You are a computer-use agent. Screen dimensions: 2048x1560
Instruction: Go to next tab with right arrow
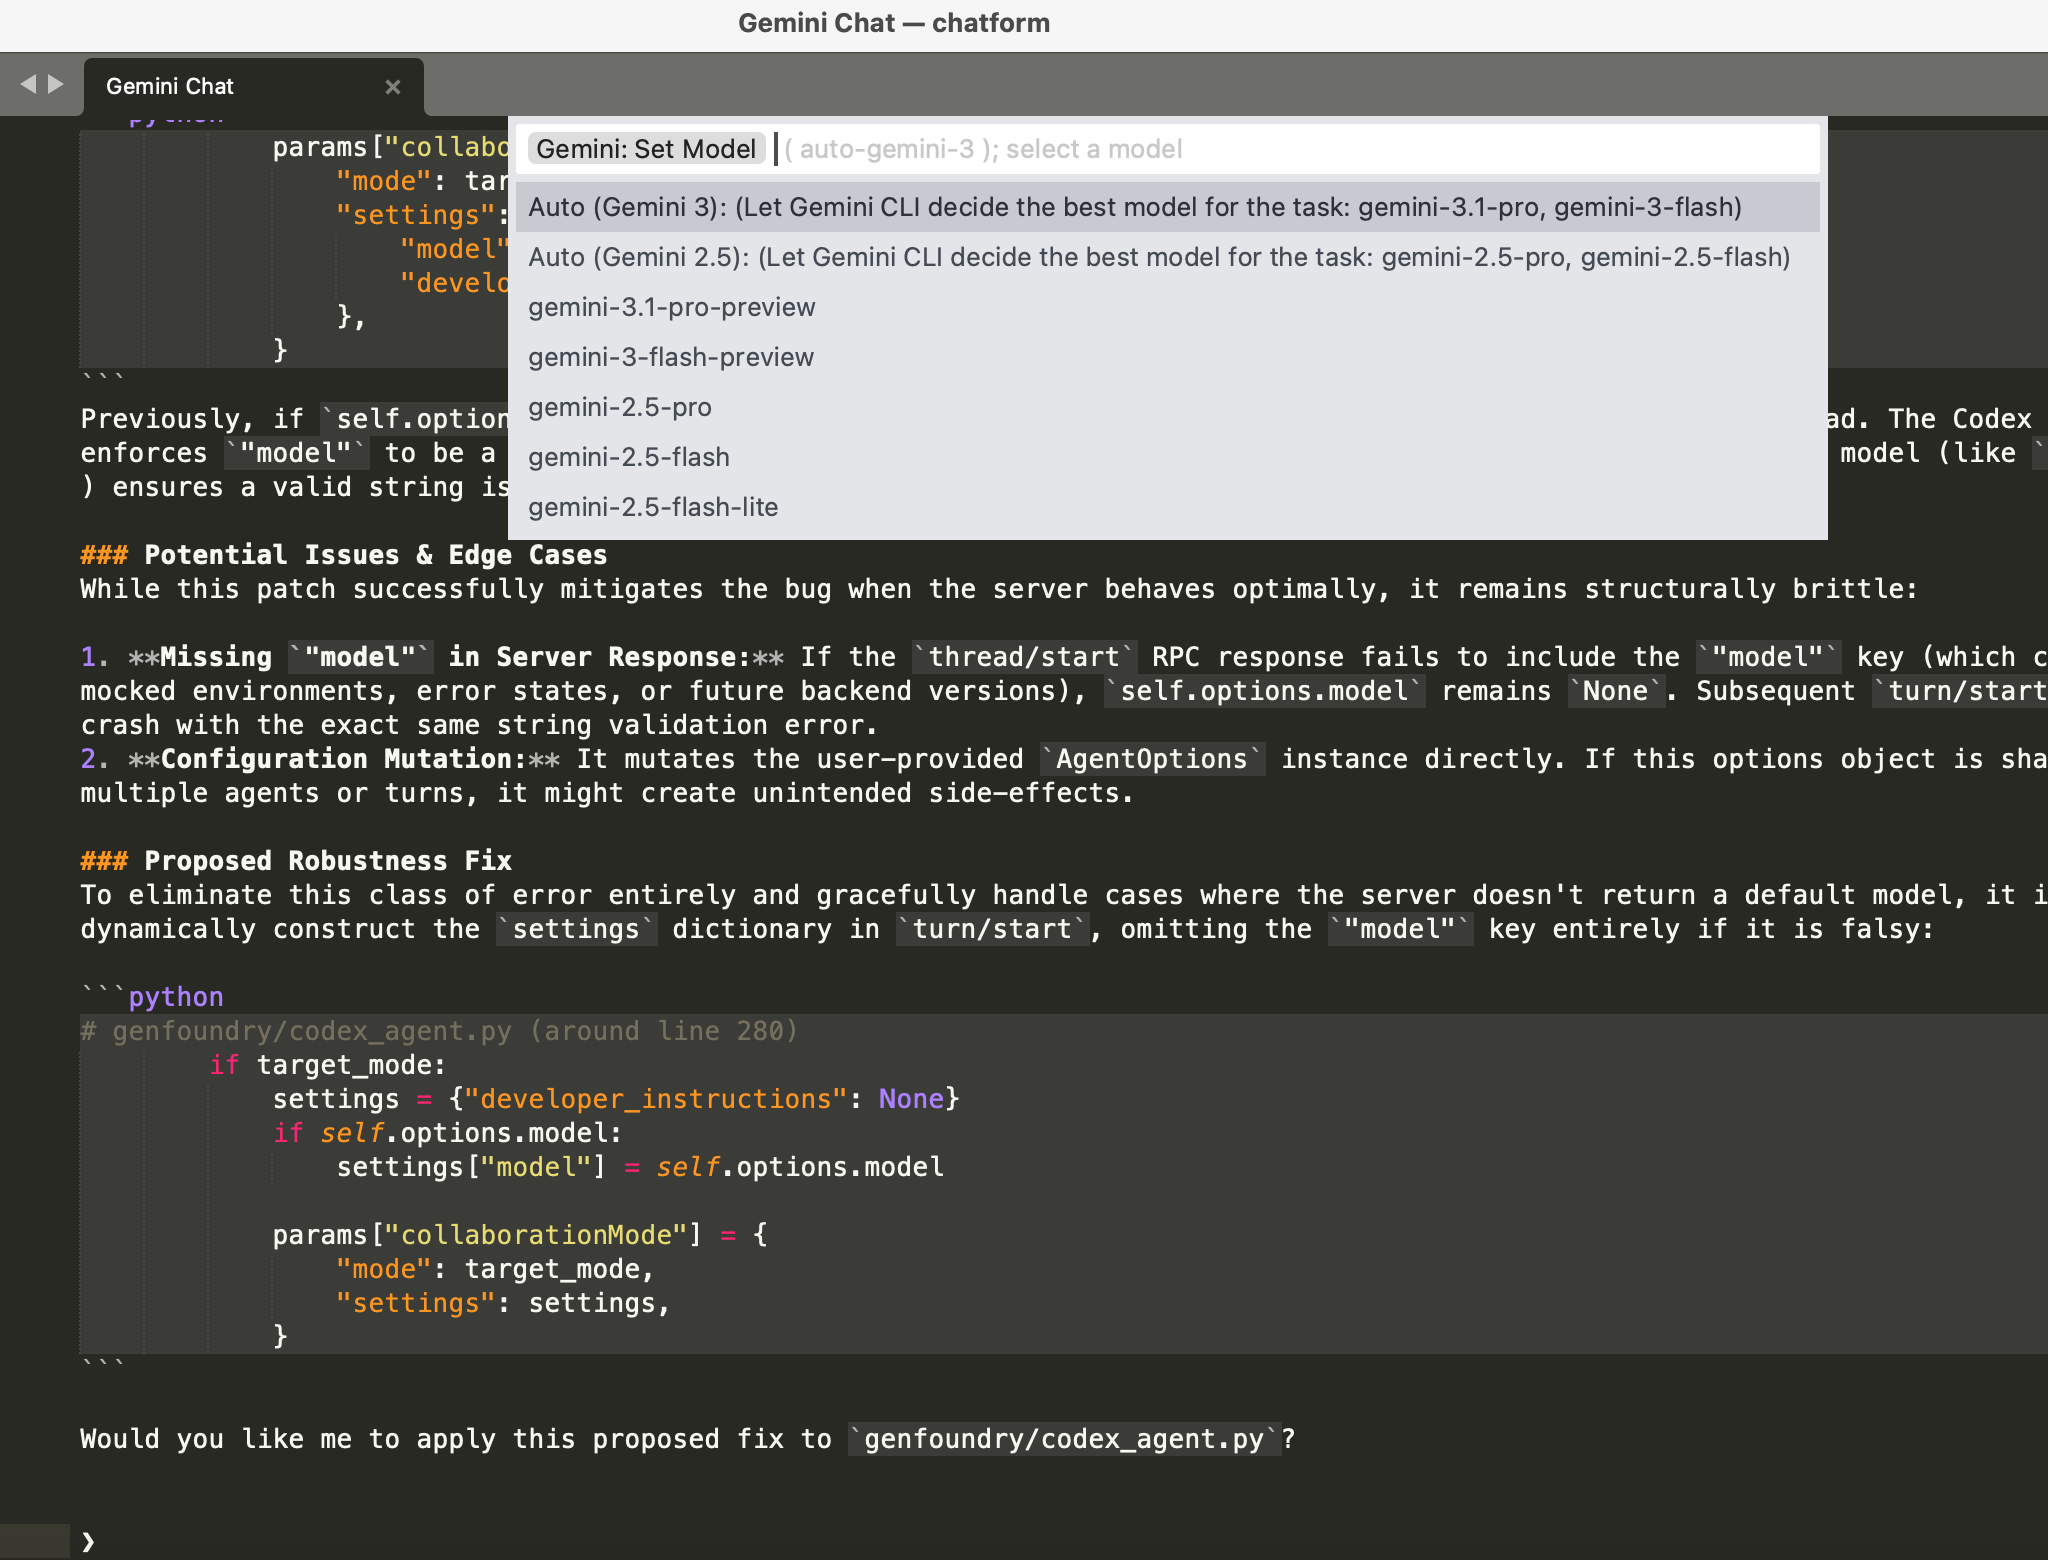[x=56, y=85]
